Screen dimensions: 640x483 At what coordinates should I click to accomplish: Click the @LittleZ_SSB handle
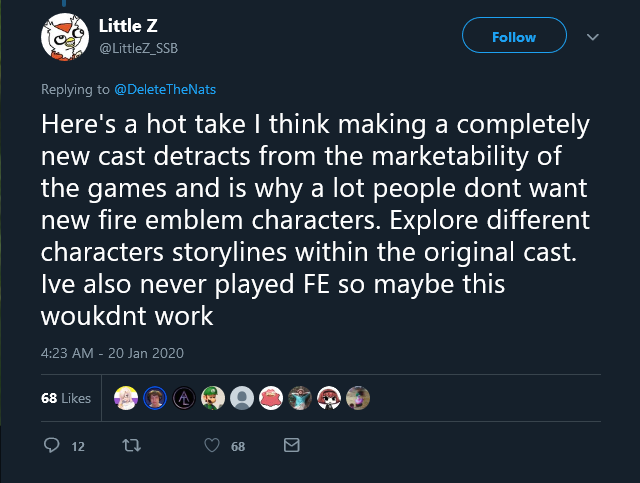coord(138,48)
